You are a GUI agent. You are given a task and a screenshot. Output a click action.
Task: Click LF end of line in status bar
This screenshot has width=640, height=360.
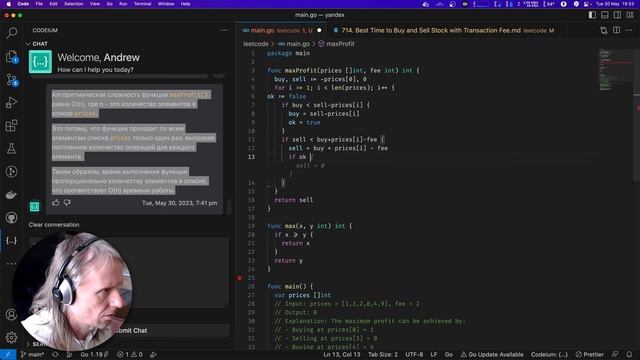click(434, 355)
